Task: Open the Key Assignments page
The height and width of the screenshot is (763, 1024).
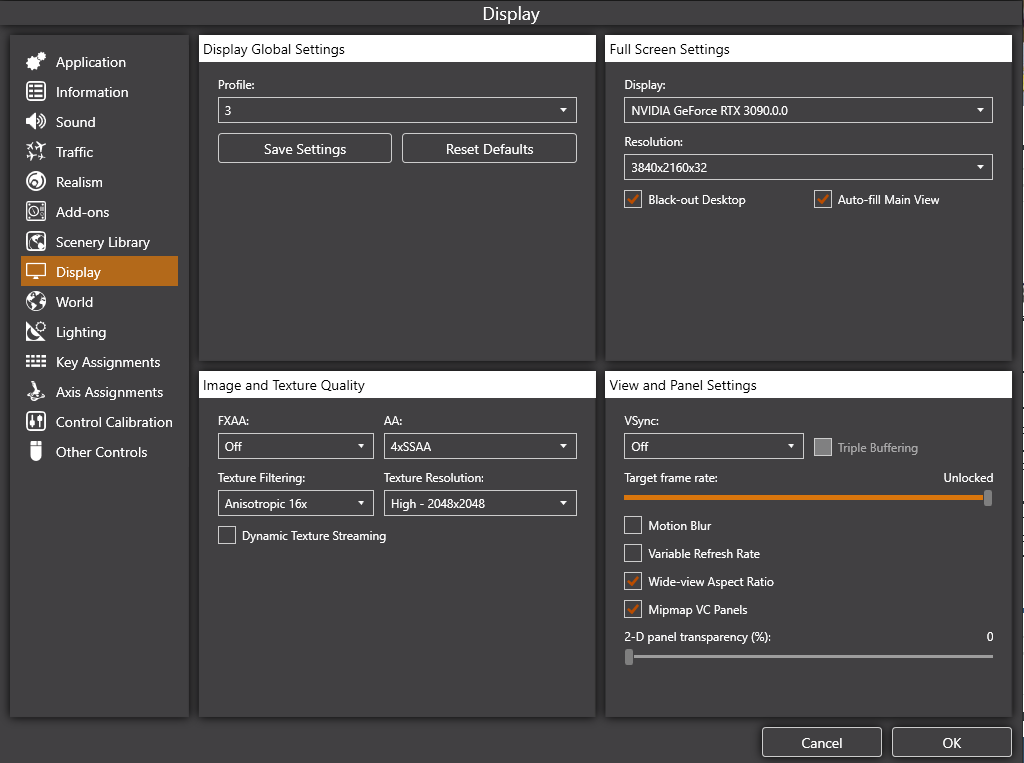Action: pyautogui.click(x=99, y=363)
